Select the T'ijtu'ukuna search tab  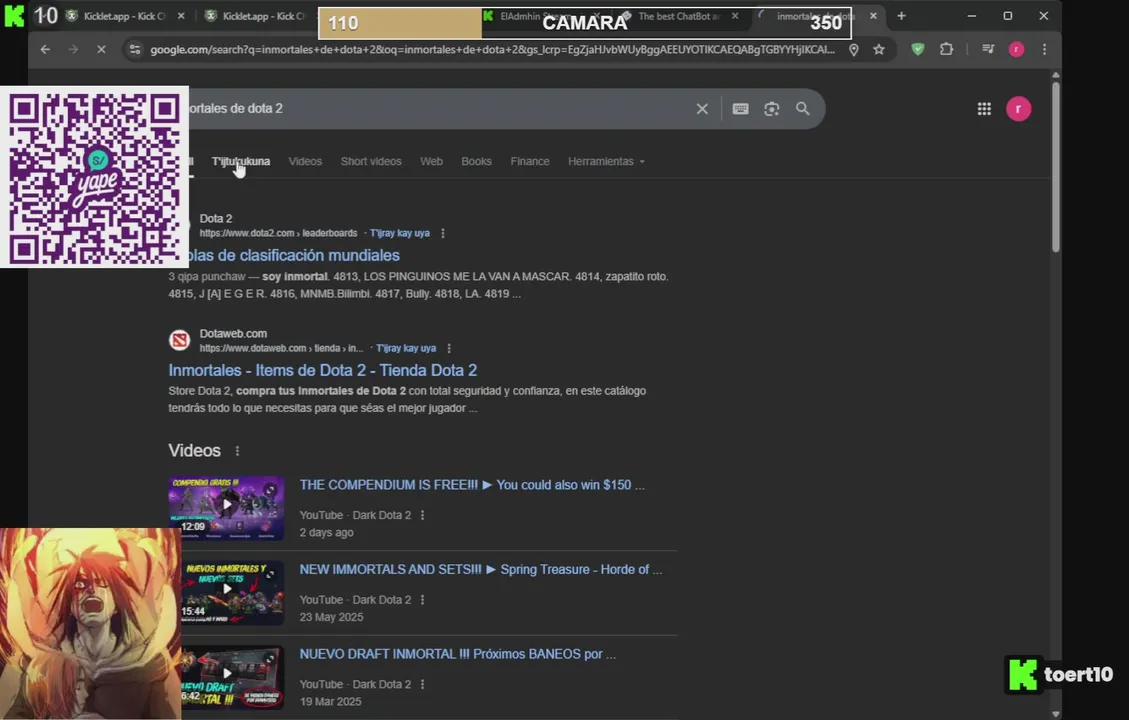coord(241,161)
